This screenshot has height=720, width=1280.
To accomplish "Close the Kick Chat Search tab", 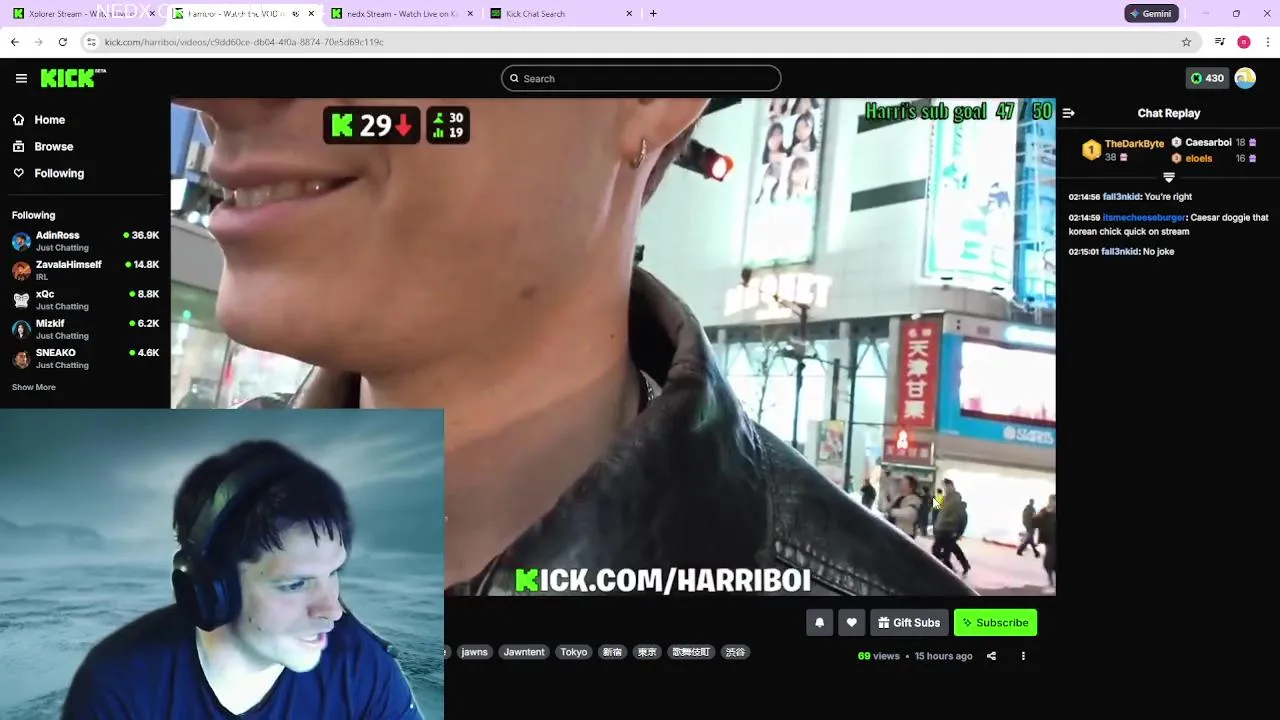I will click(x=629, y=14).
